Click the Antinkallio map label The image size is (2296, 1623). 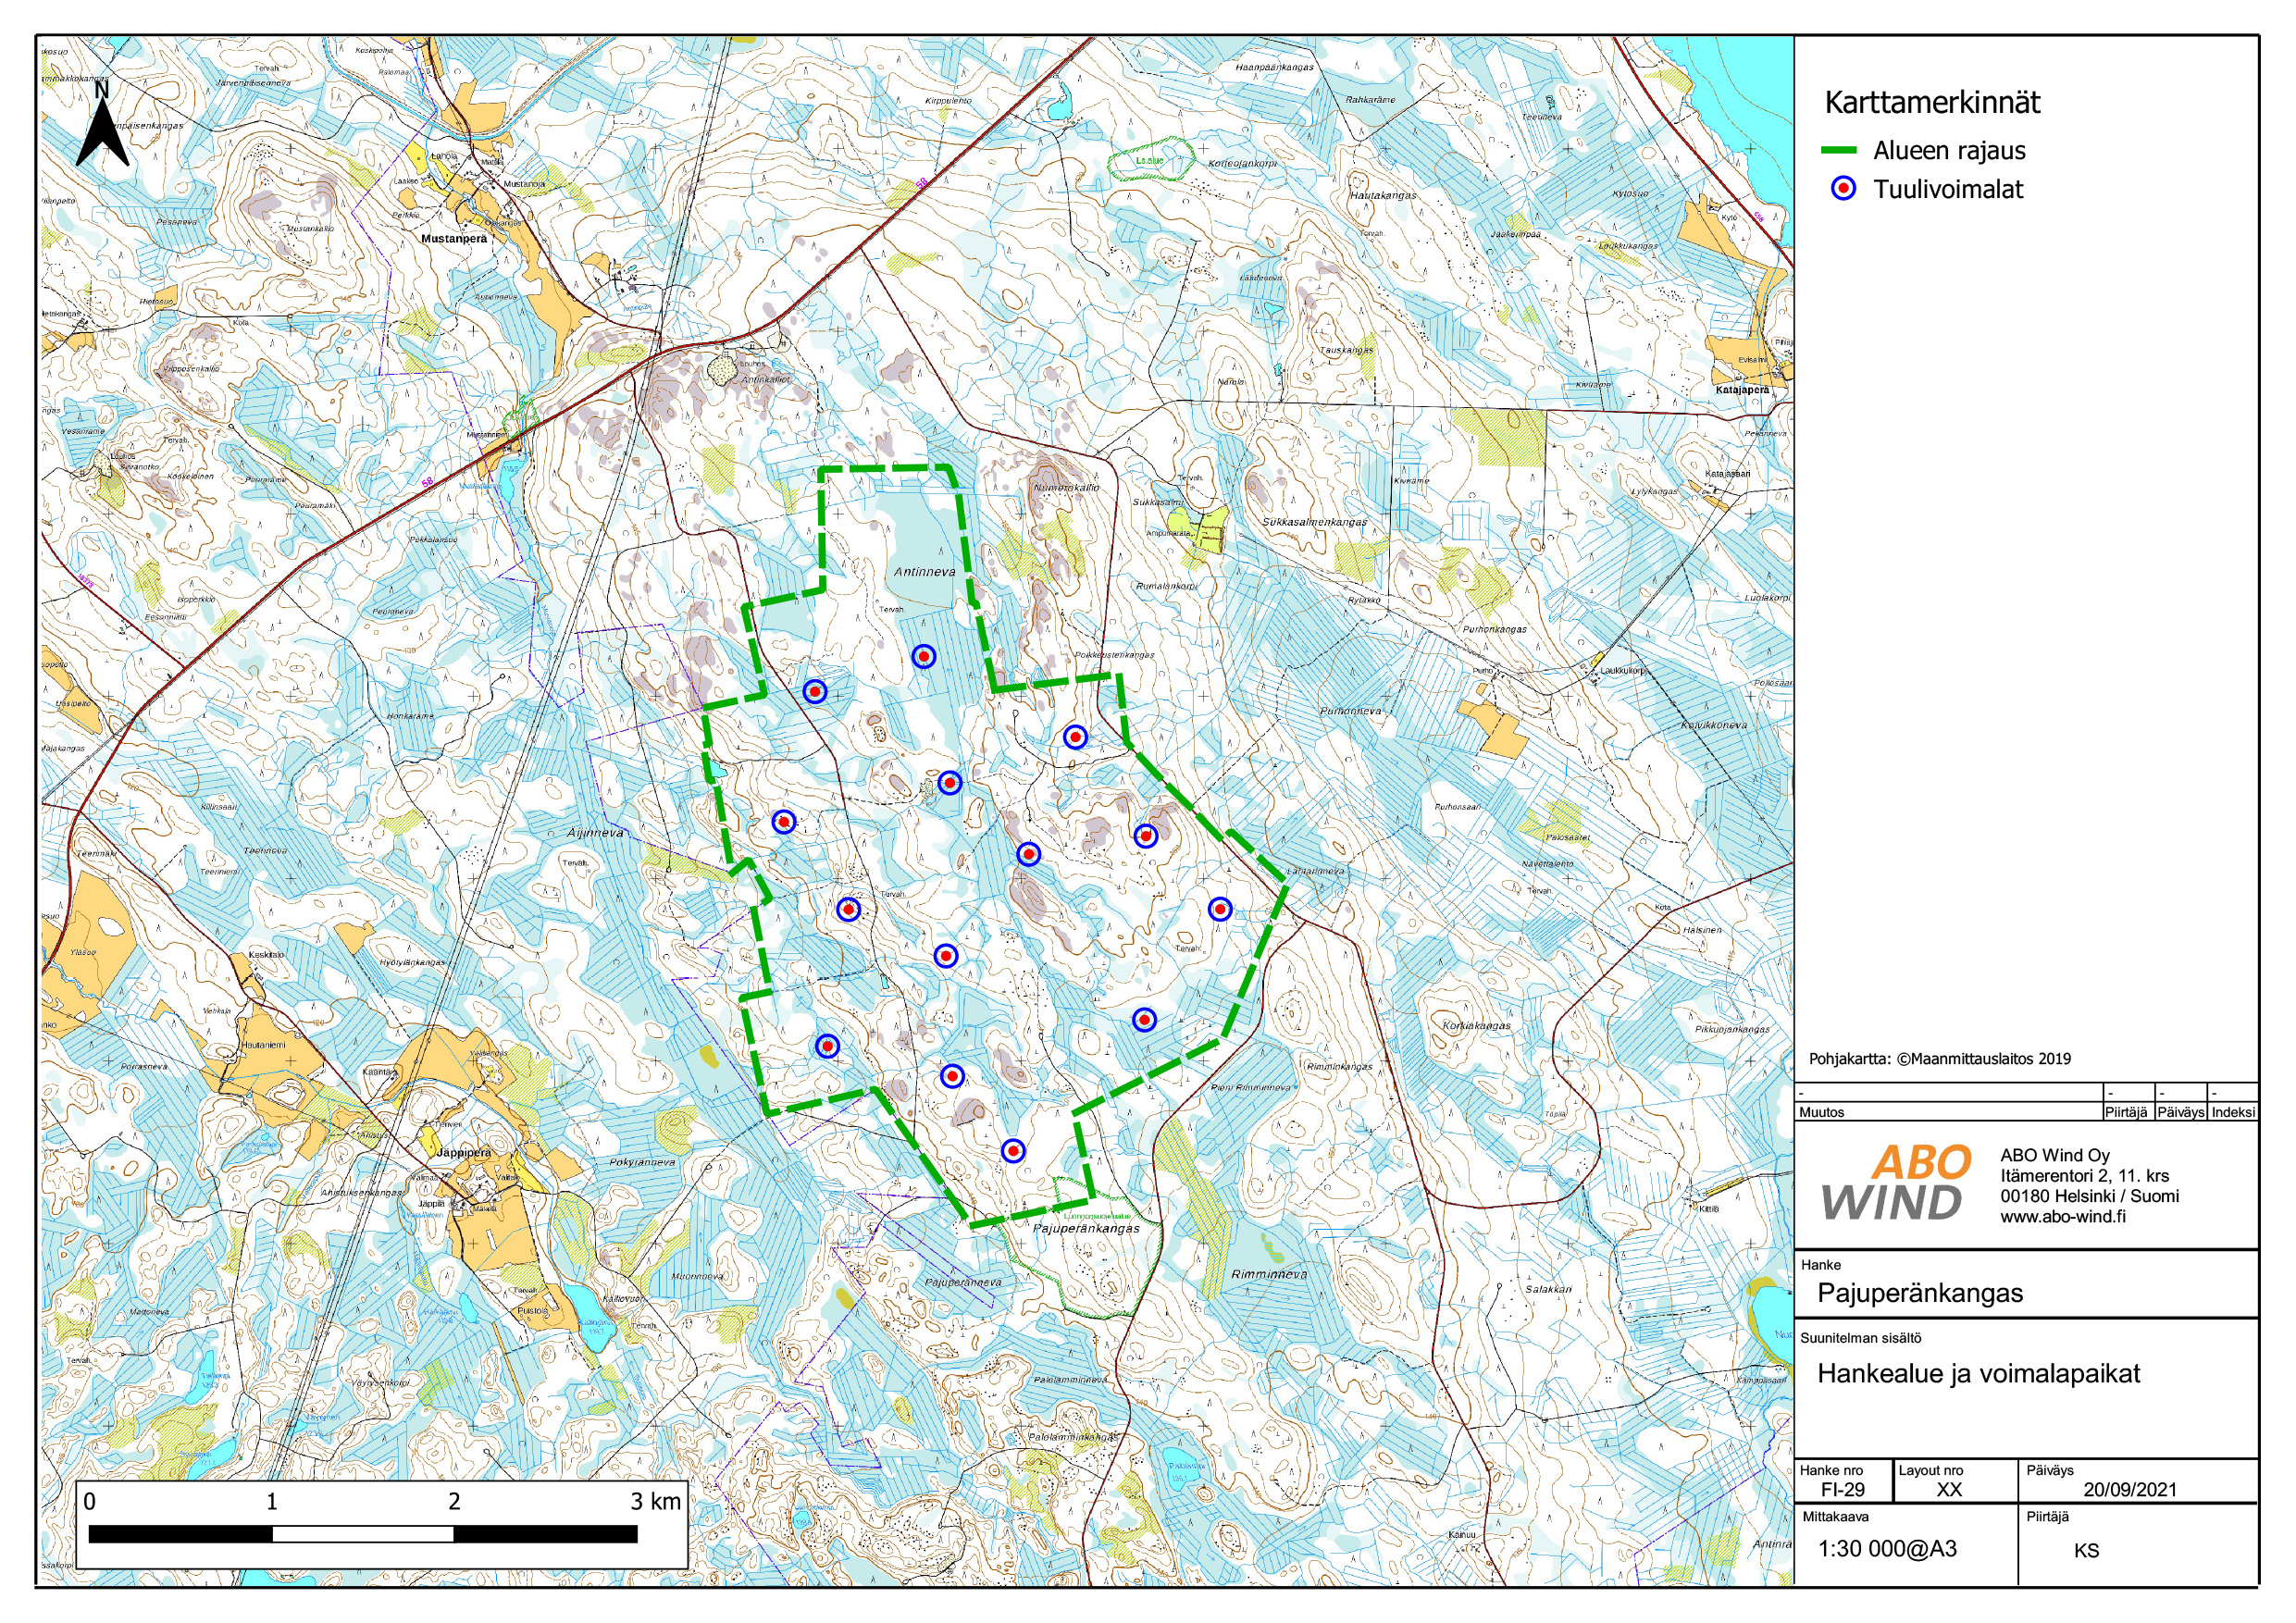pyautogui.click(x=765, y=380)
